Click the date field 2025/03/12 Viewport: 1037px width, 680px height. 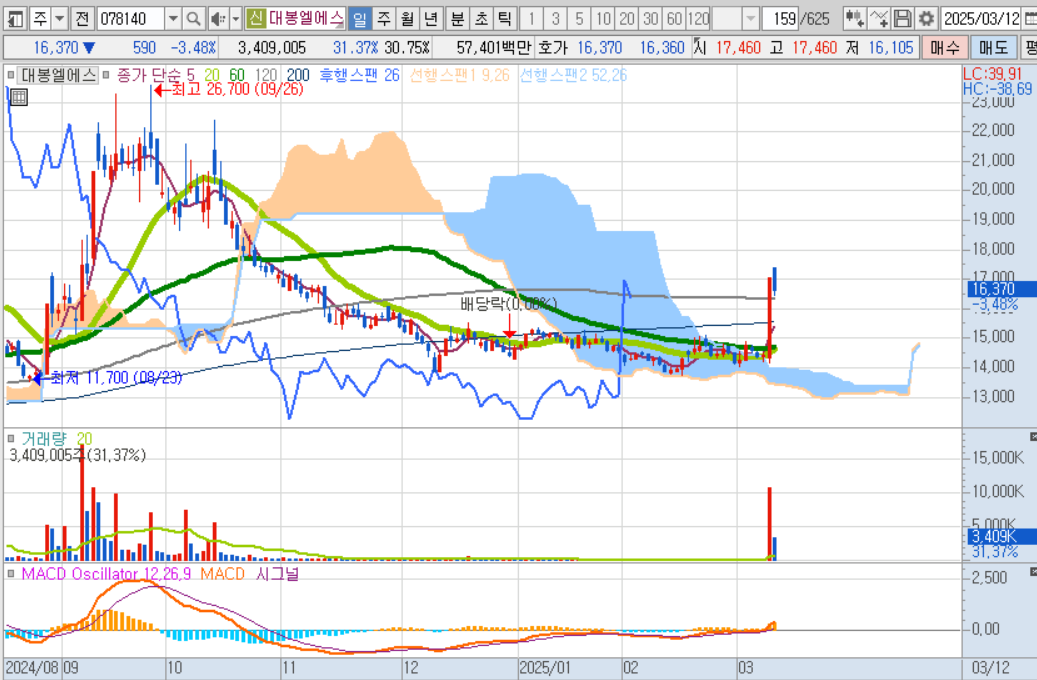click(x=981, y=19)
